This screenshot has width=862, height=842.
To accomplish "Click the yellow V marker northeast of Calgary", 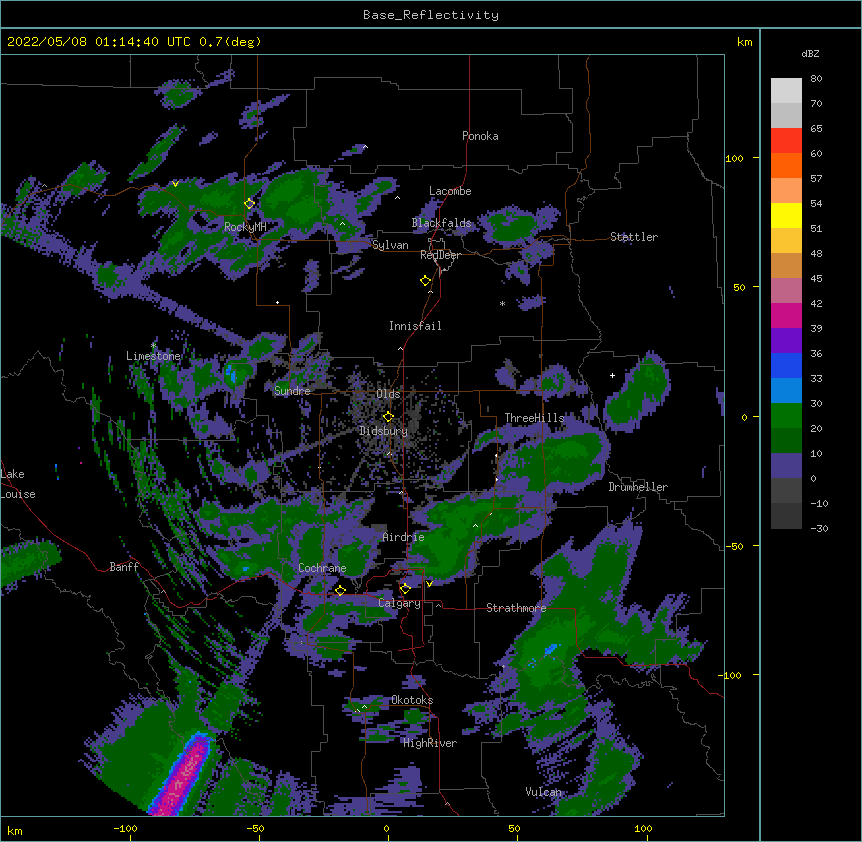I will tap(429, 584).
